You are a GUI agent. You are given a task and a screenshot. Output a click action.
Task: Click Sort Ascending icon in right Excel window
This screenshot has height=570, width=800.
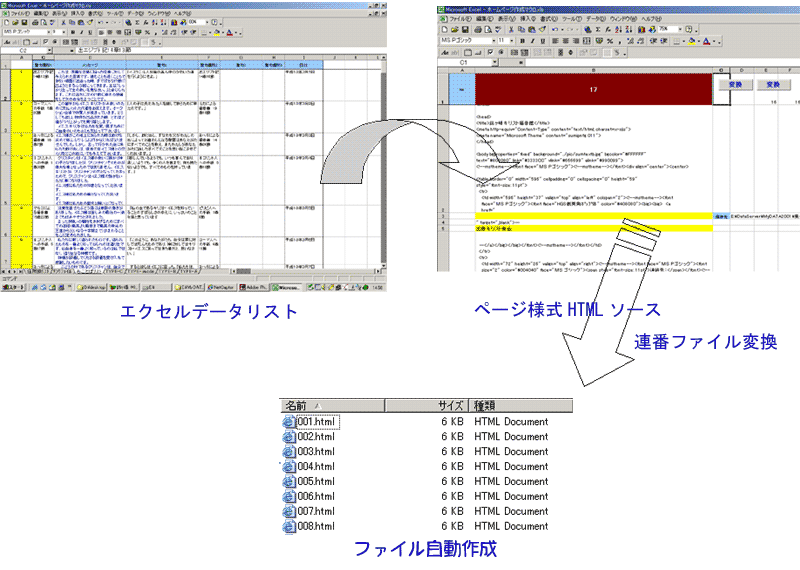tap(618, 29)
